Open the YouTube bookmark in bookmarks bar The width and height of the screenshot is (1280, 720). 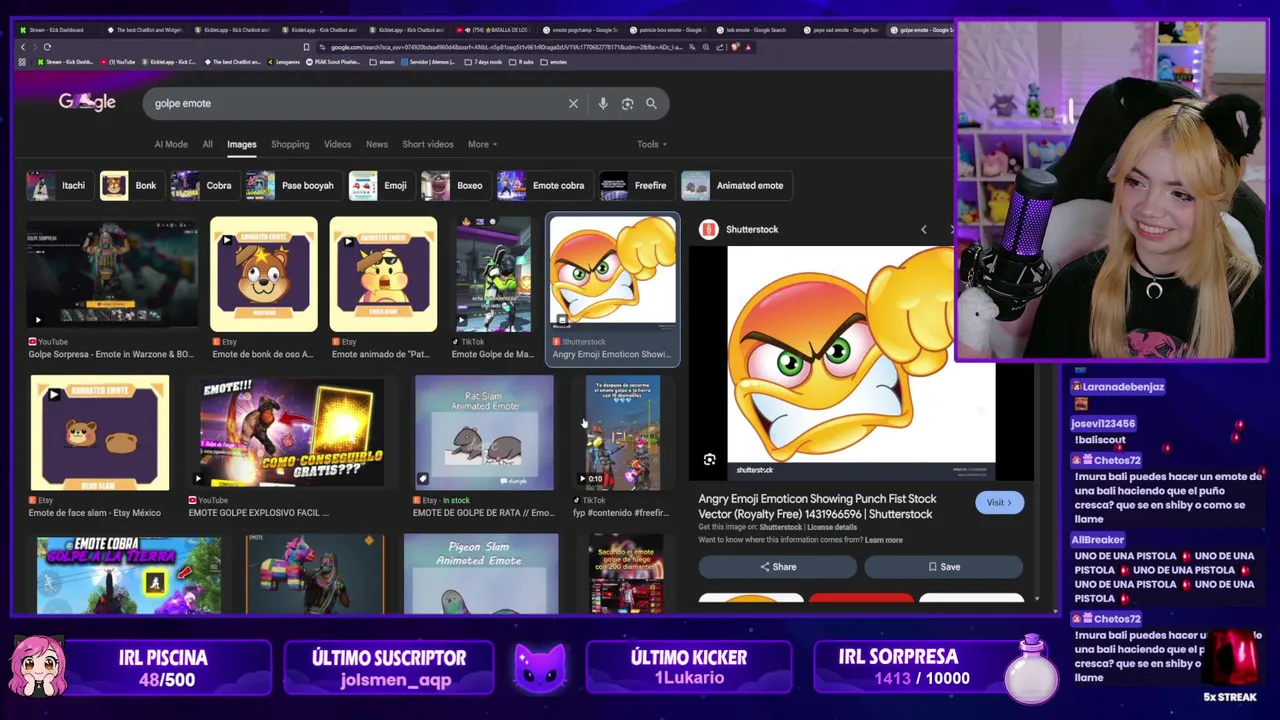coord(118,62)
